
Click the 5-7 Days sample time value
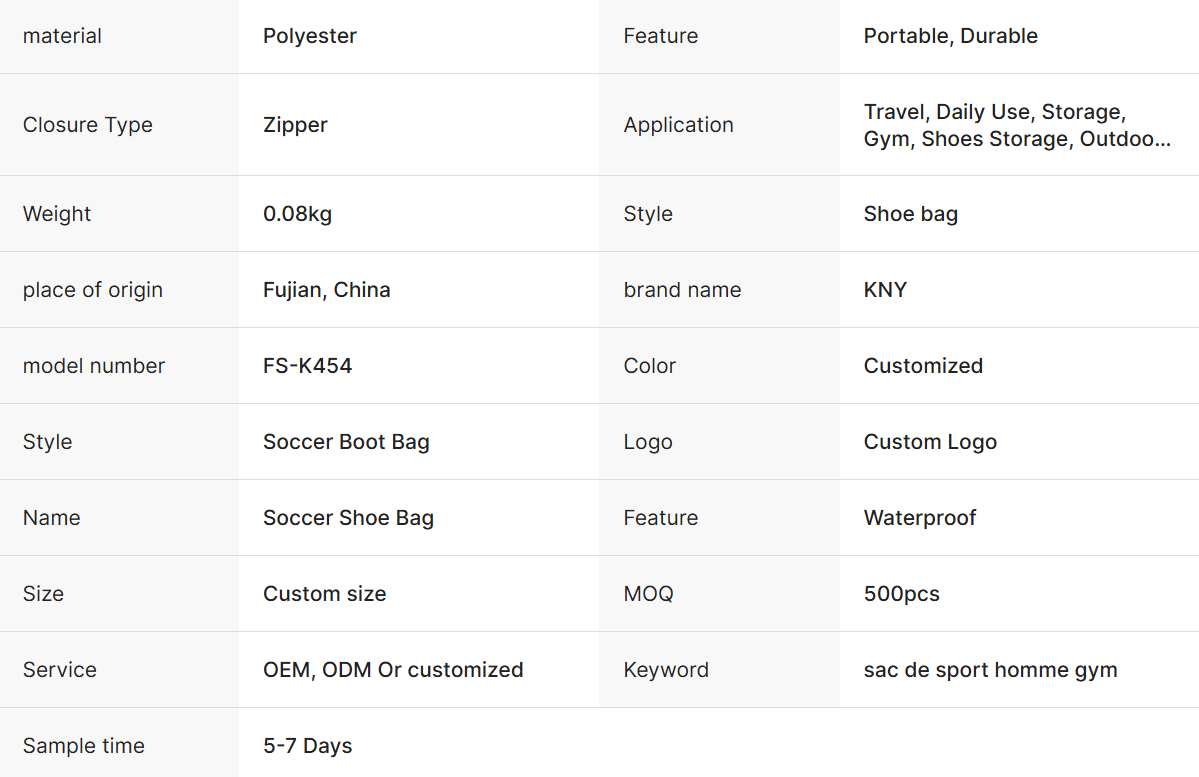tap(307, 746)
